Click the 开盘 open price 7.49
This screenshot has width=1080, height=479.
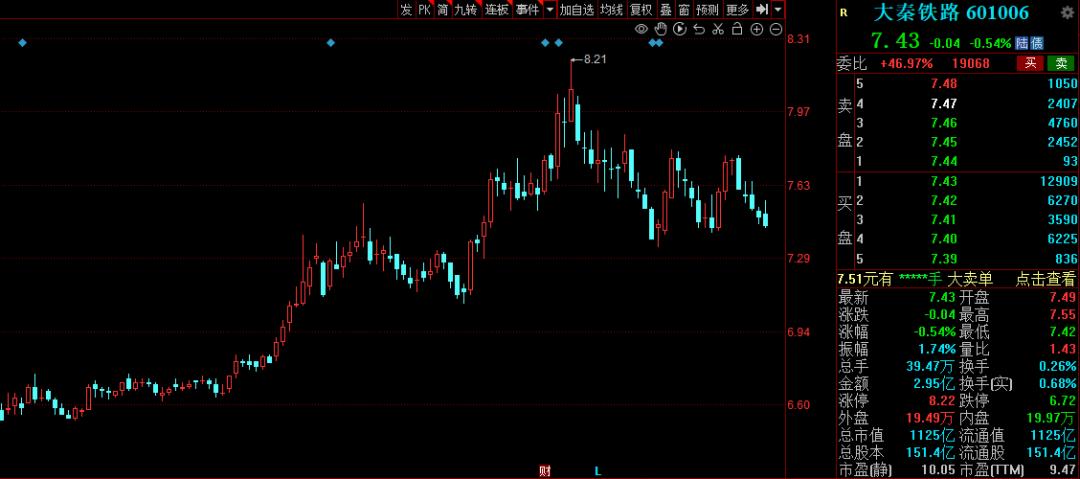pos(1061,298)
